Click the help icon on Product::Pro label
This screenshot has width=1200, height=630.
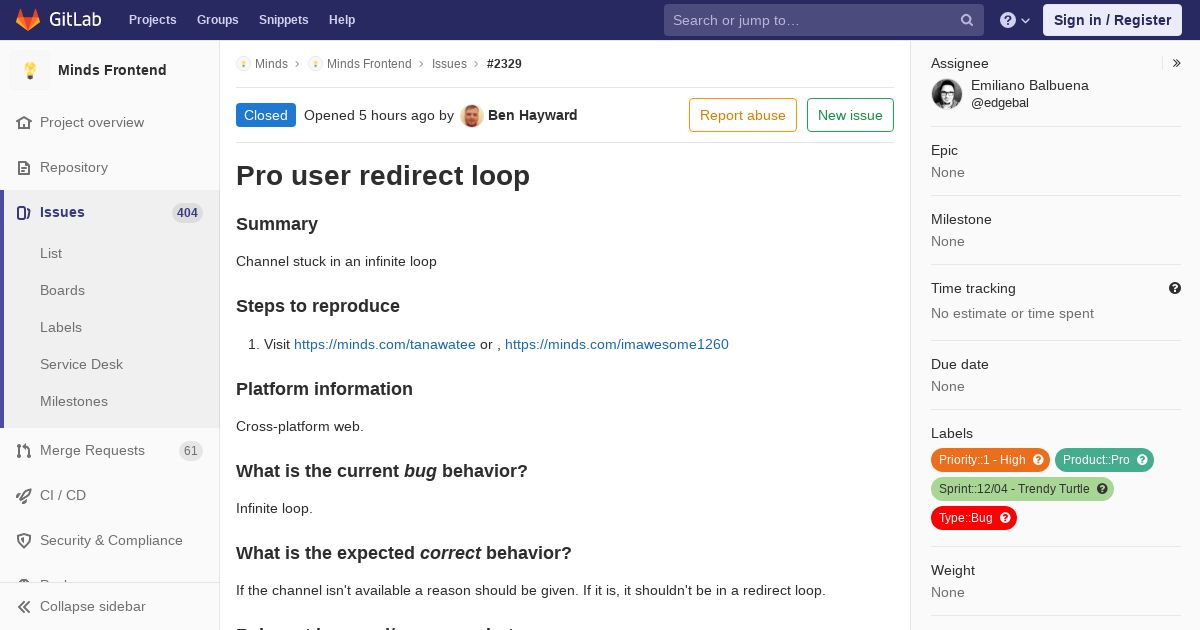[1142, 460]
